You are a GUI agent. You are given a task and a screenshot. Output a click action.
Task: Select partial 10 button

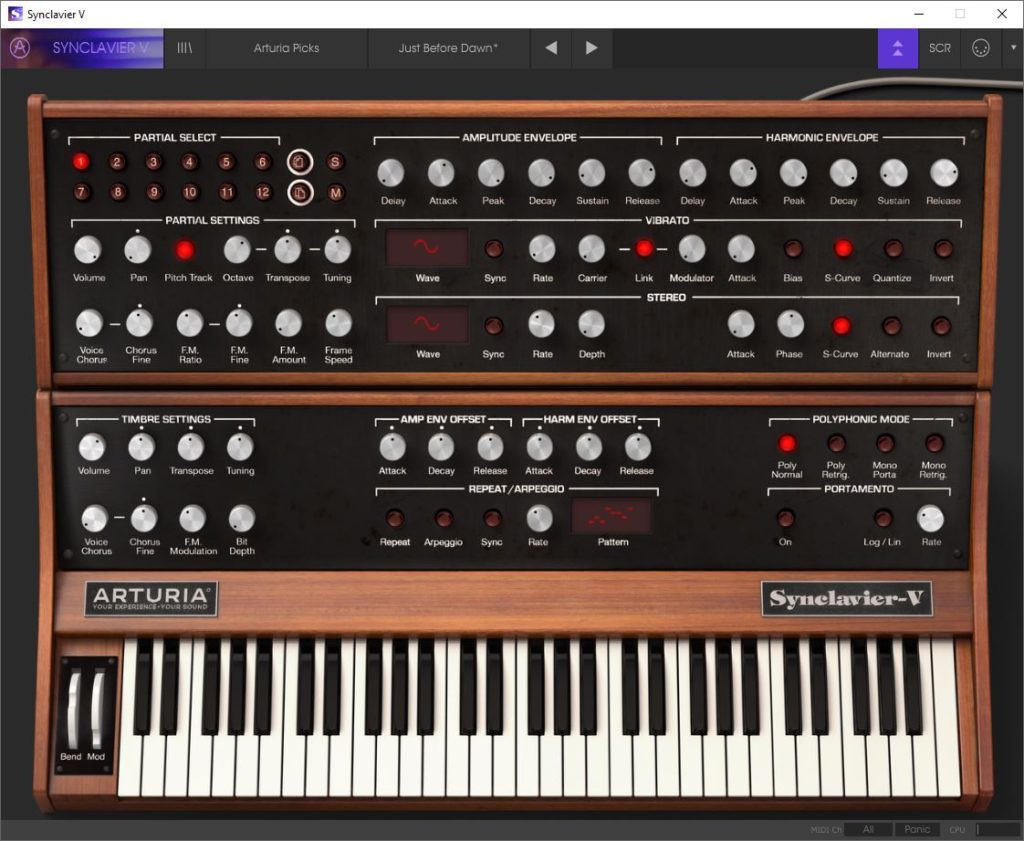tap(189, 192)
